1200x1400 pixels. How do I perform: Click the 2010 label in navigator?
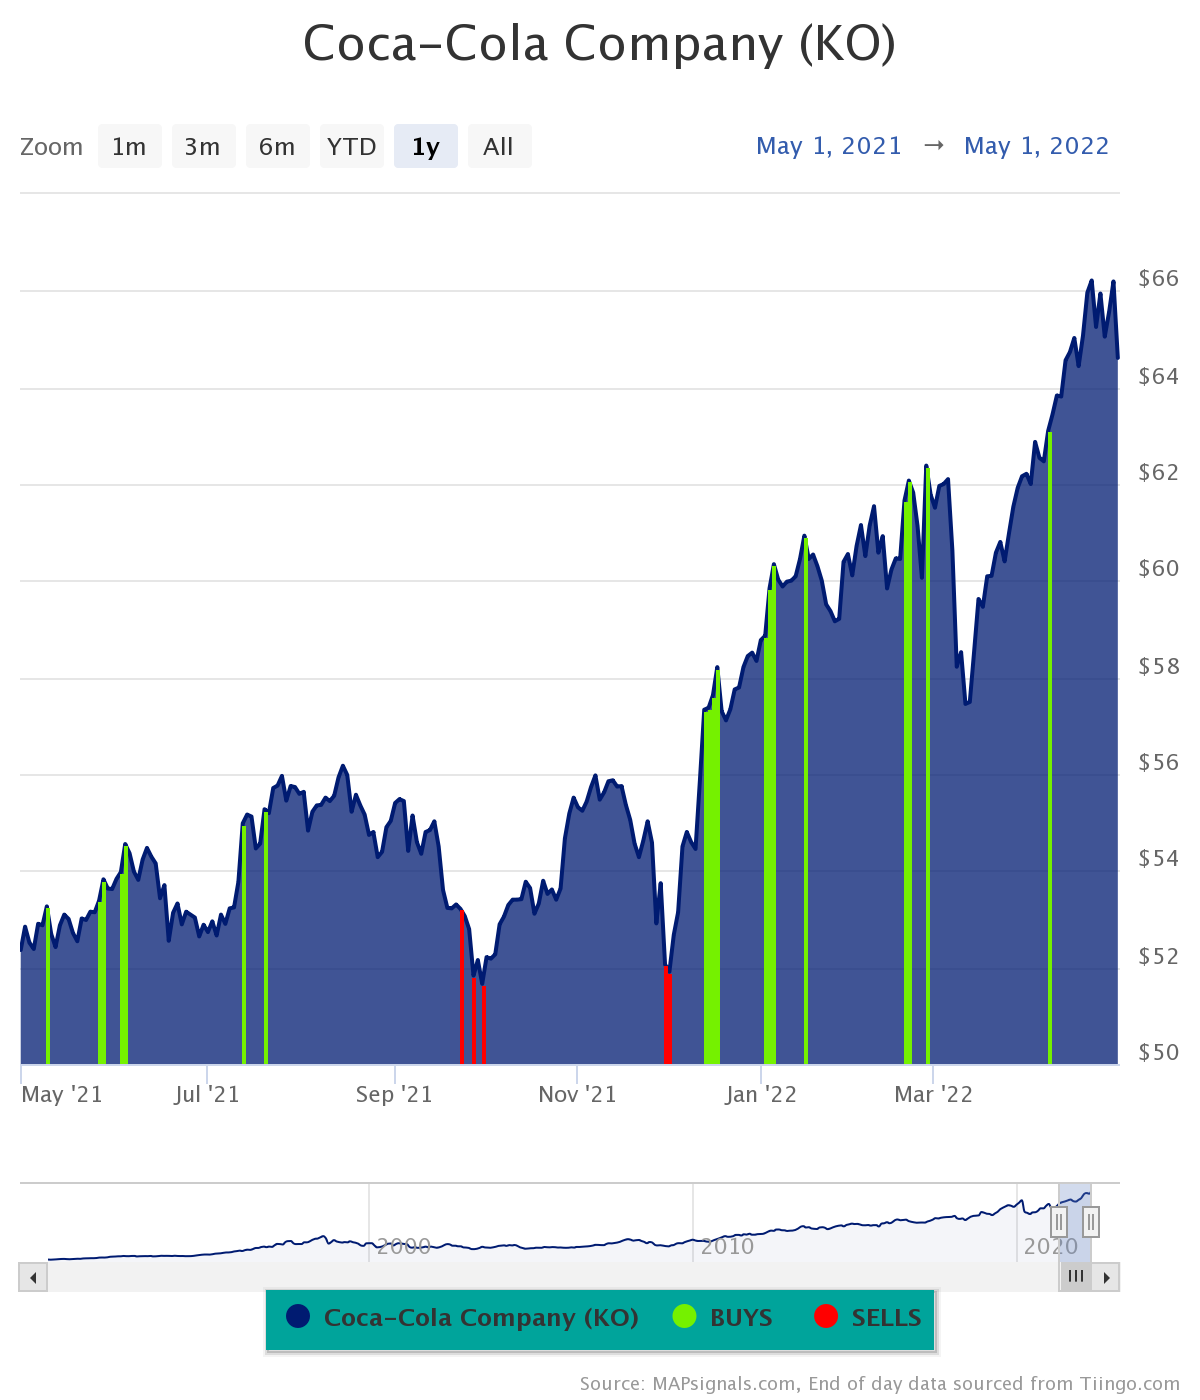tap(727, 1246)
